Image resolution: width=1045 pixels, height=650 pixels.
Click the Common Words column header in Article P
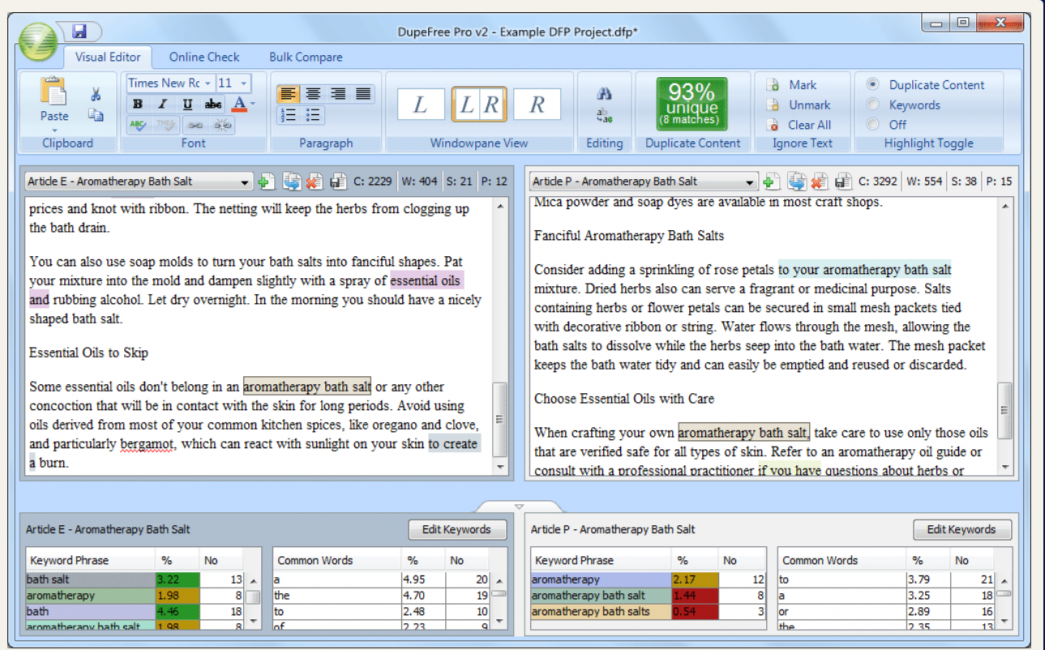pyautogui.click(x=841, y=561)
